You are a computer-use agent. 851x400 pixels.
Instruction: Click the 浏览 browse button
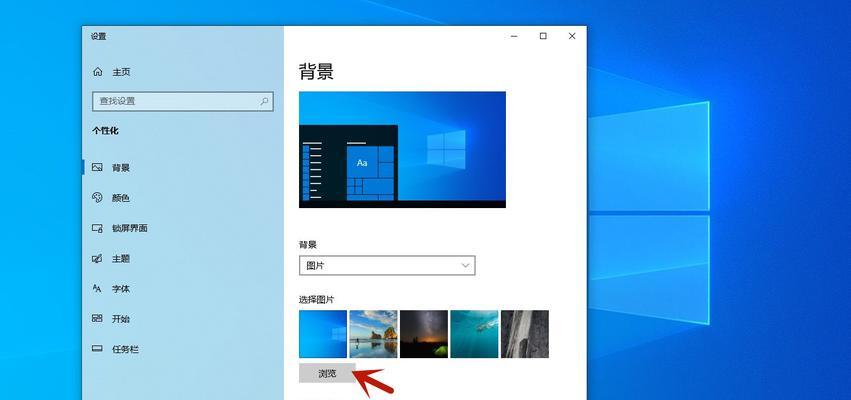coord(327,373)
